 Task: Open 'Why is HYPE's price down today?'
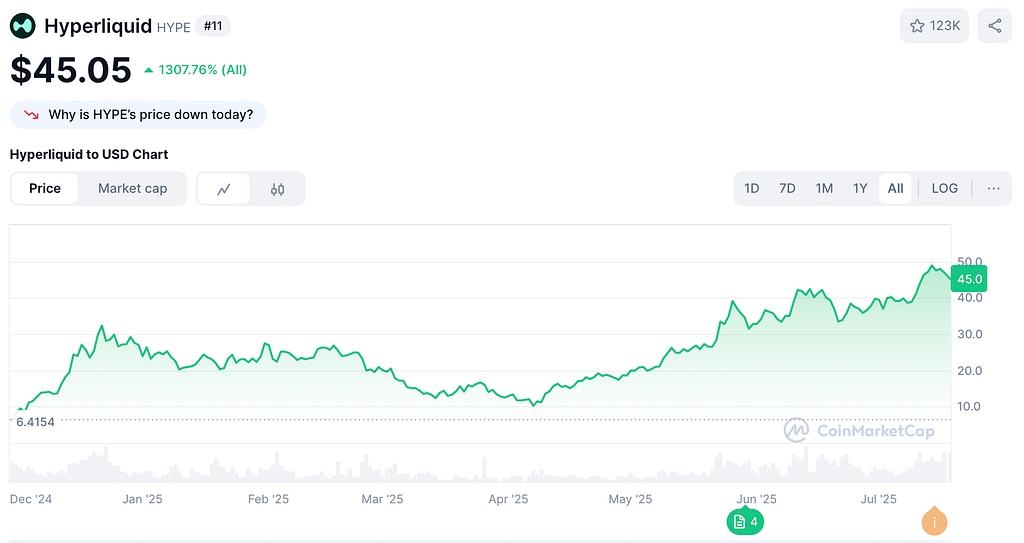138,115
